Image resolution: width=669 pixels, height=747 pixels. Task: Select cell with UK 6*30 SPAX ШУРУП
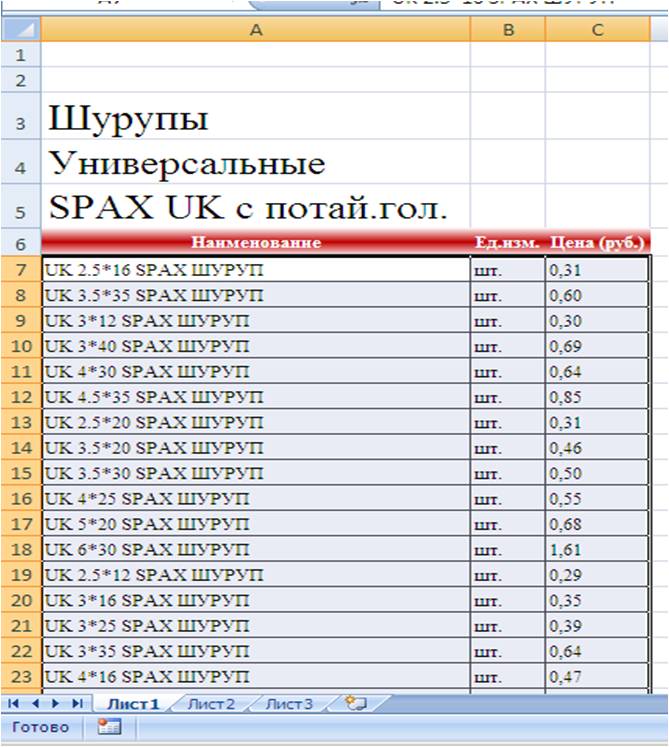(x=256, y=549)
